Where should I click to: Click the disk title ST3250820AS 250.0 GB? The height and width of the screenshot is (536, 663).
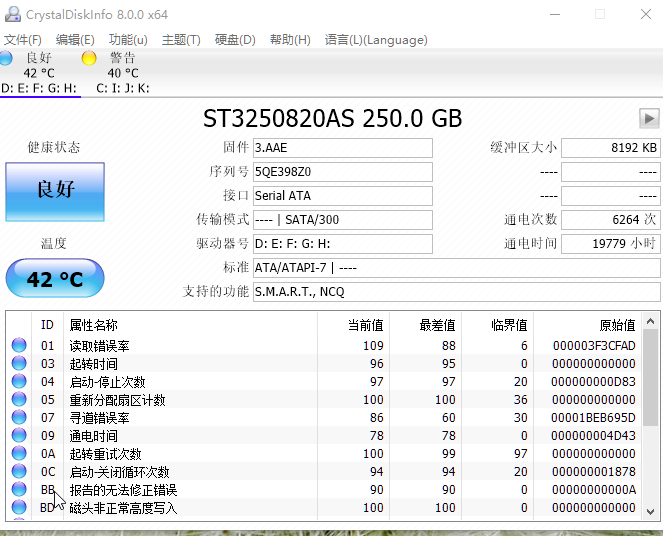[x=332, y=118]
